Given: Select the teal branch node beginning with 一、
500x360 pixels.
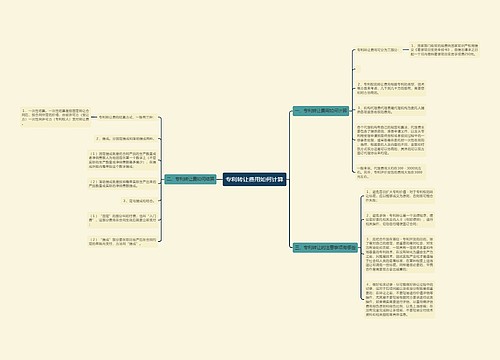Looking at the screenshot, I should pyautogui.click(x=321, y=111).
